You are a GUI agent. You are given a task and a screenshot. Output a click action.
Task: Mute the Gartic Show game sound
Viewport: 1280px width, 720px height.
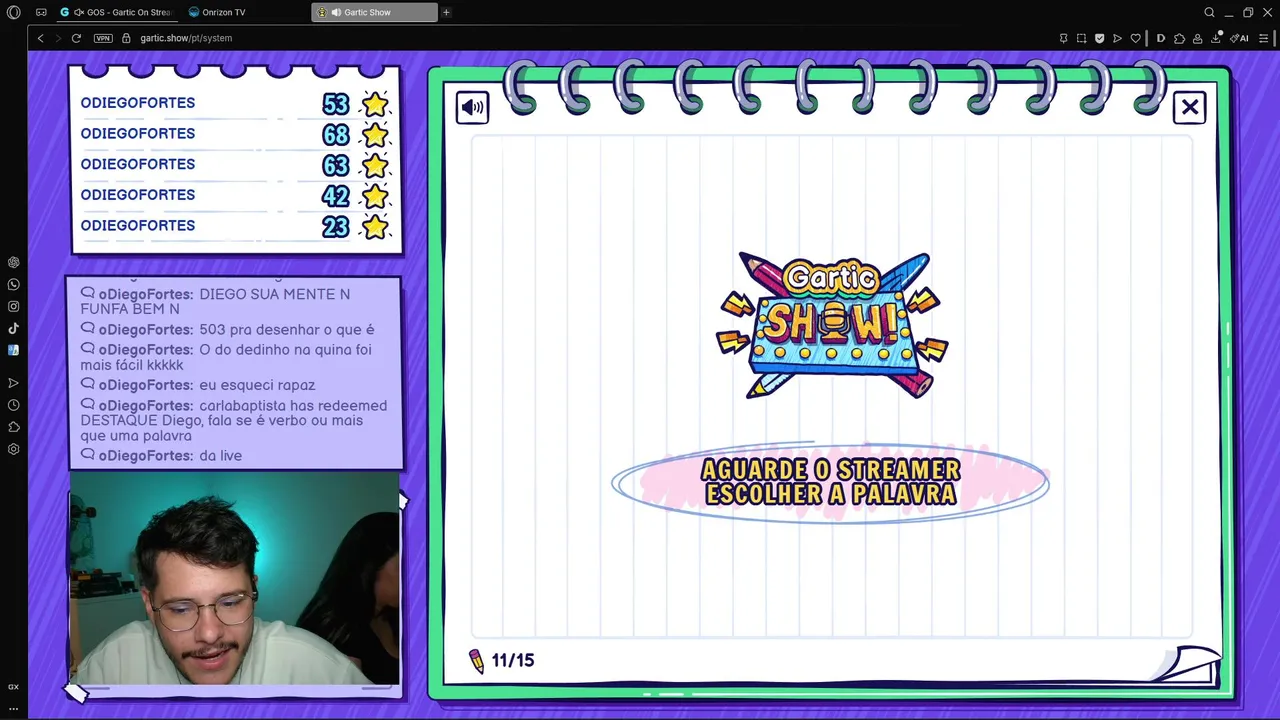(473, 107)
